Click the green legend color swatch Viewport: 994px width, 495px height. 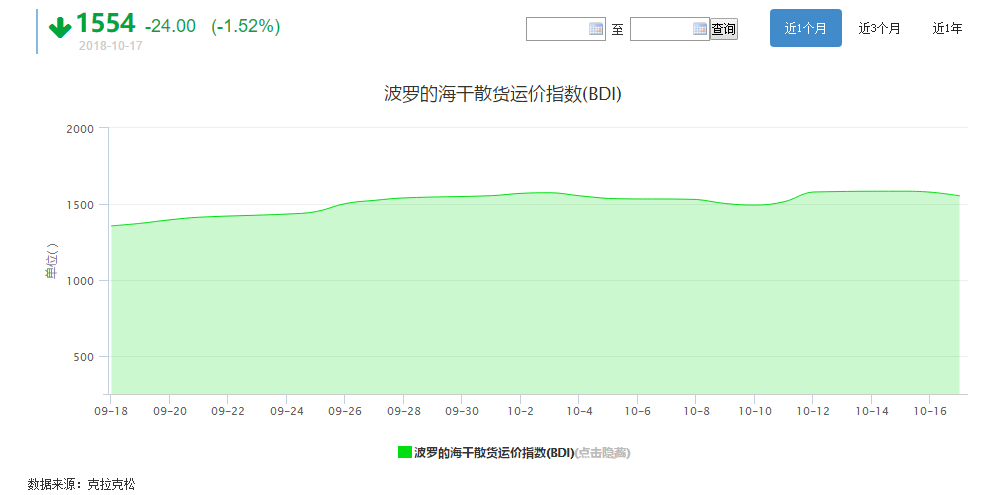[x=404, y=452]
